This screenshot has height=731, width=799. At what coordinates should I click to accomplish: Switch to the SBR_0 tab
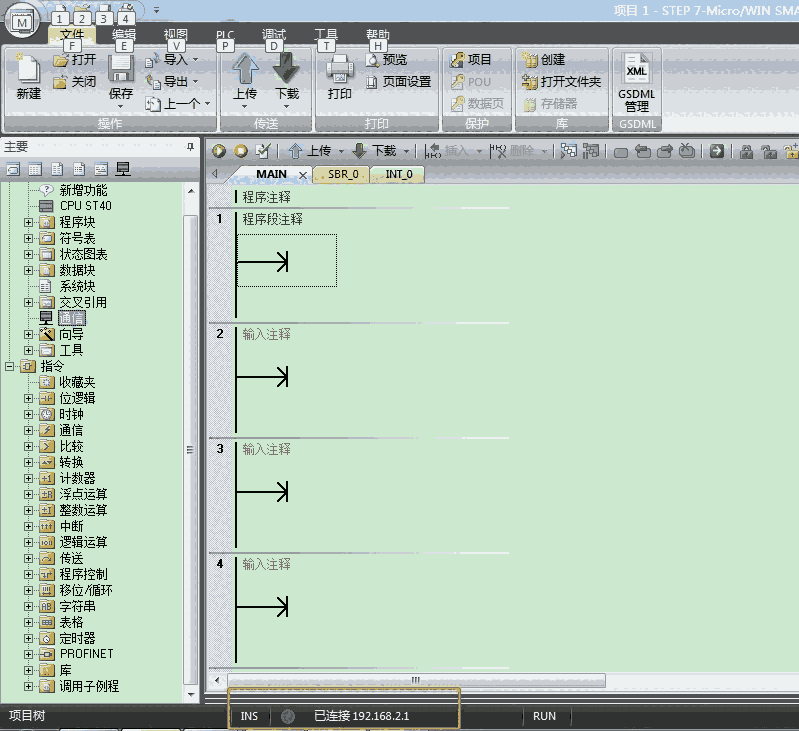(341, 174)
